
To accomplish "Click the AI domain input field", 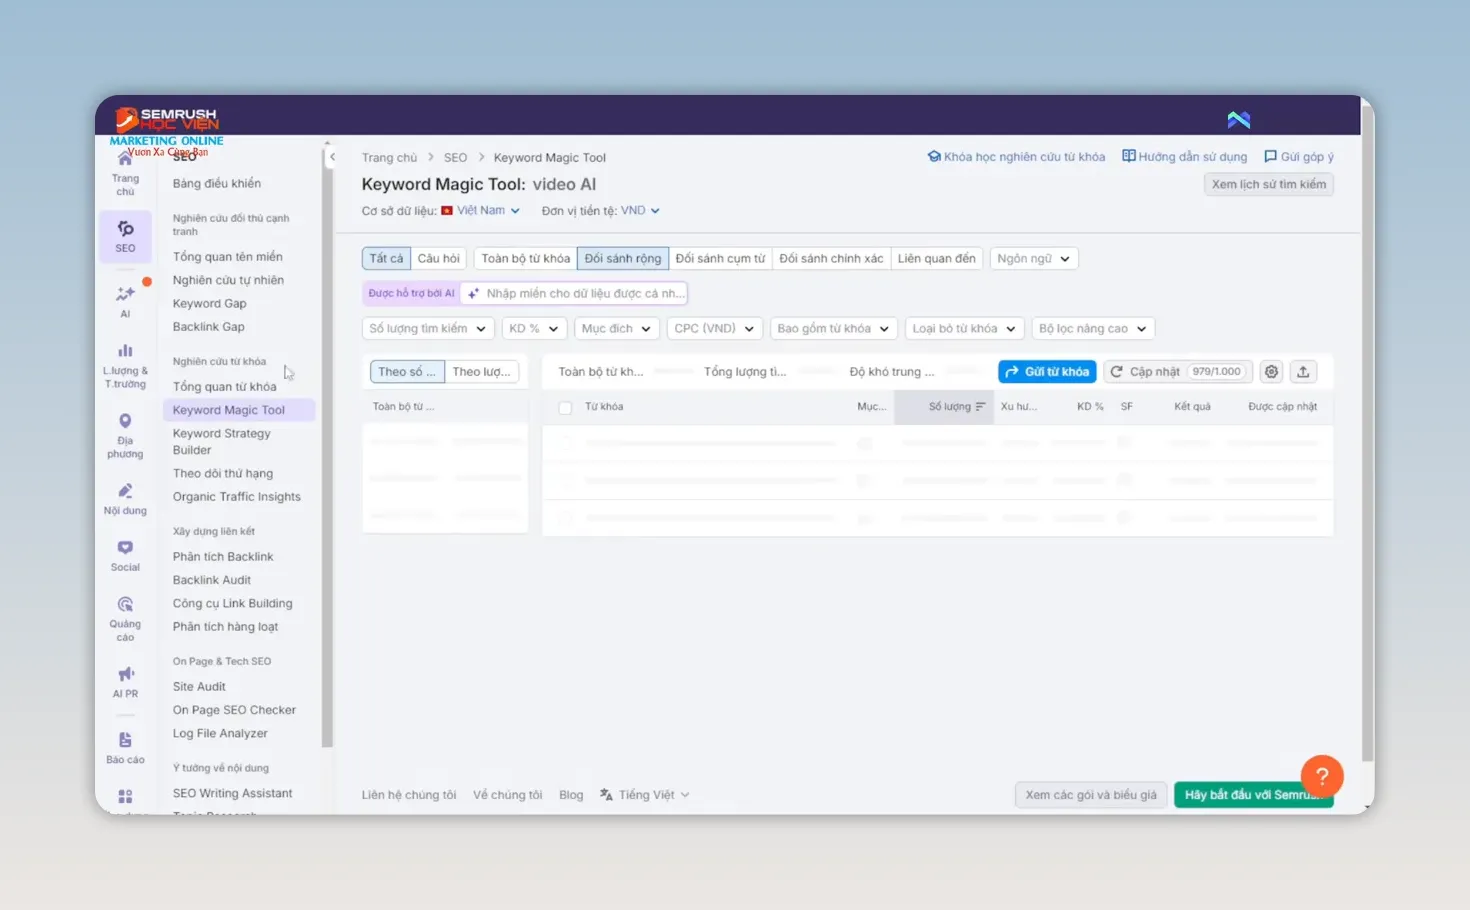I will click(x=575, y=294).
